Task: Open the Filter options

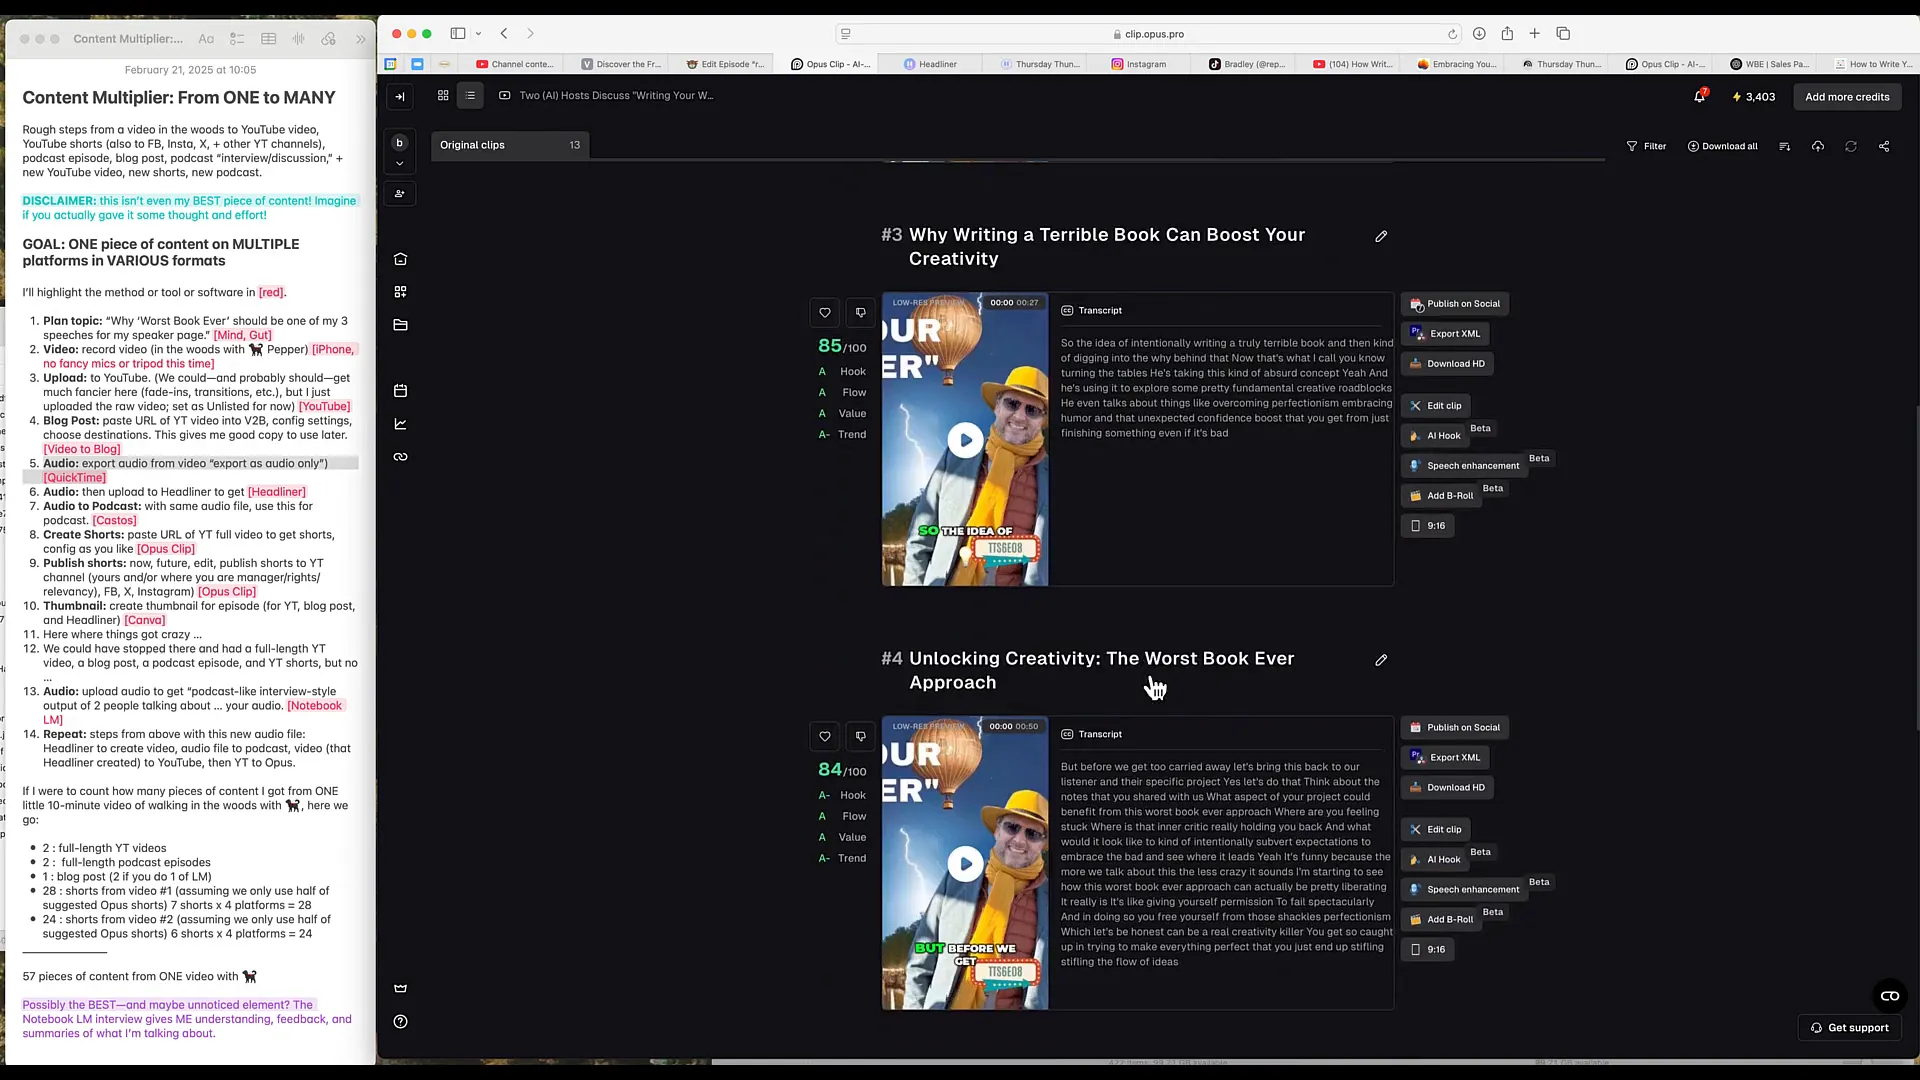Action: click(x=1646, y=146)
